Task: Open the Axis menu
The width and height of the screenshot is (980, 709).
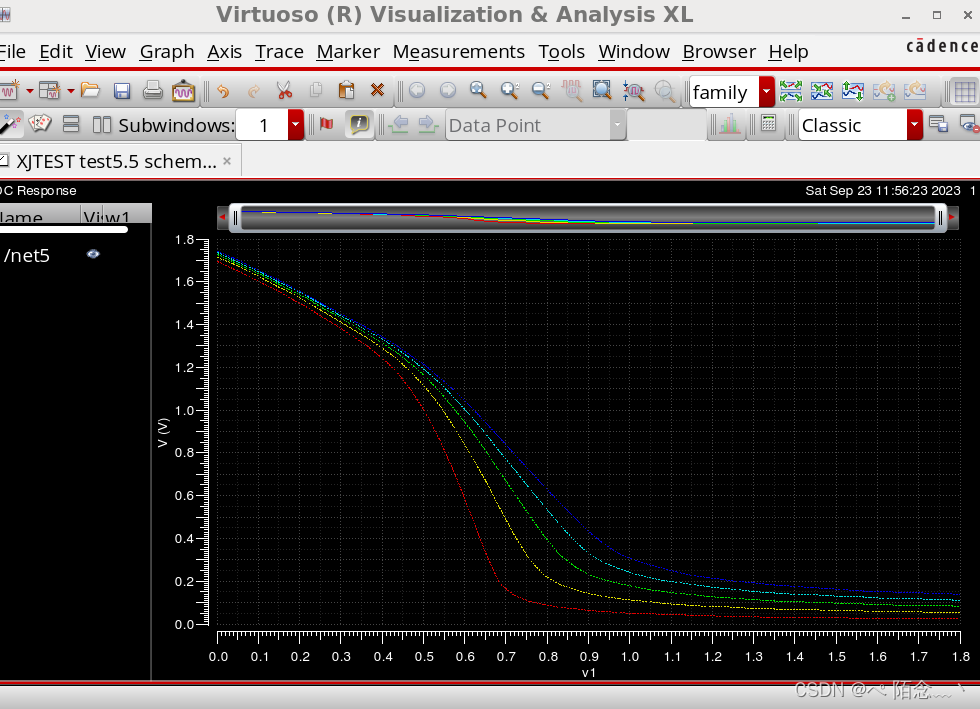Action: coord(224,52)
